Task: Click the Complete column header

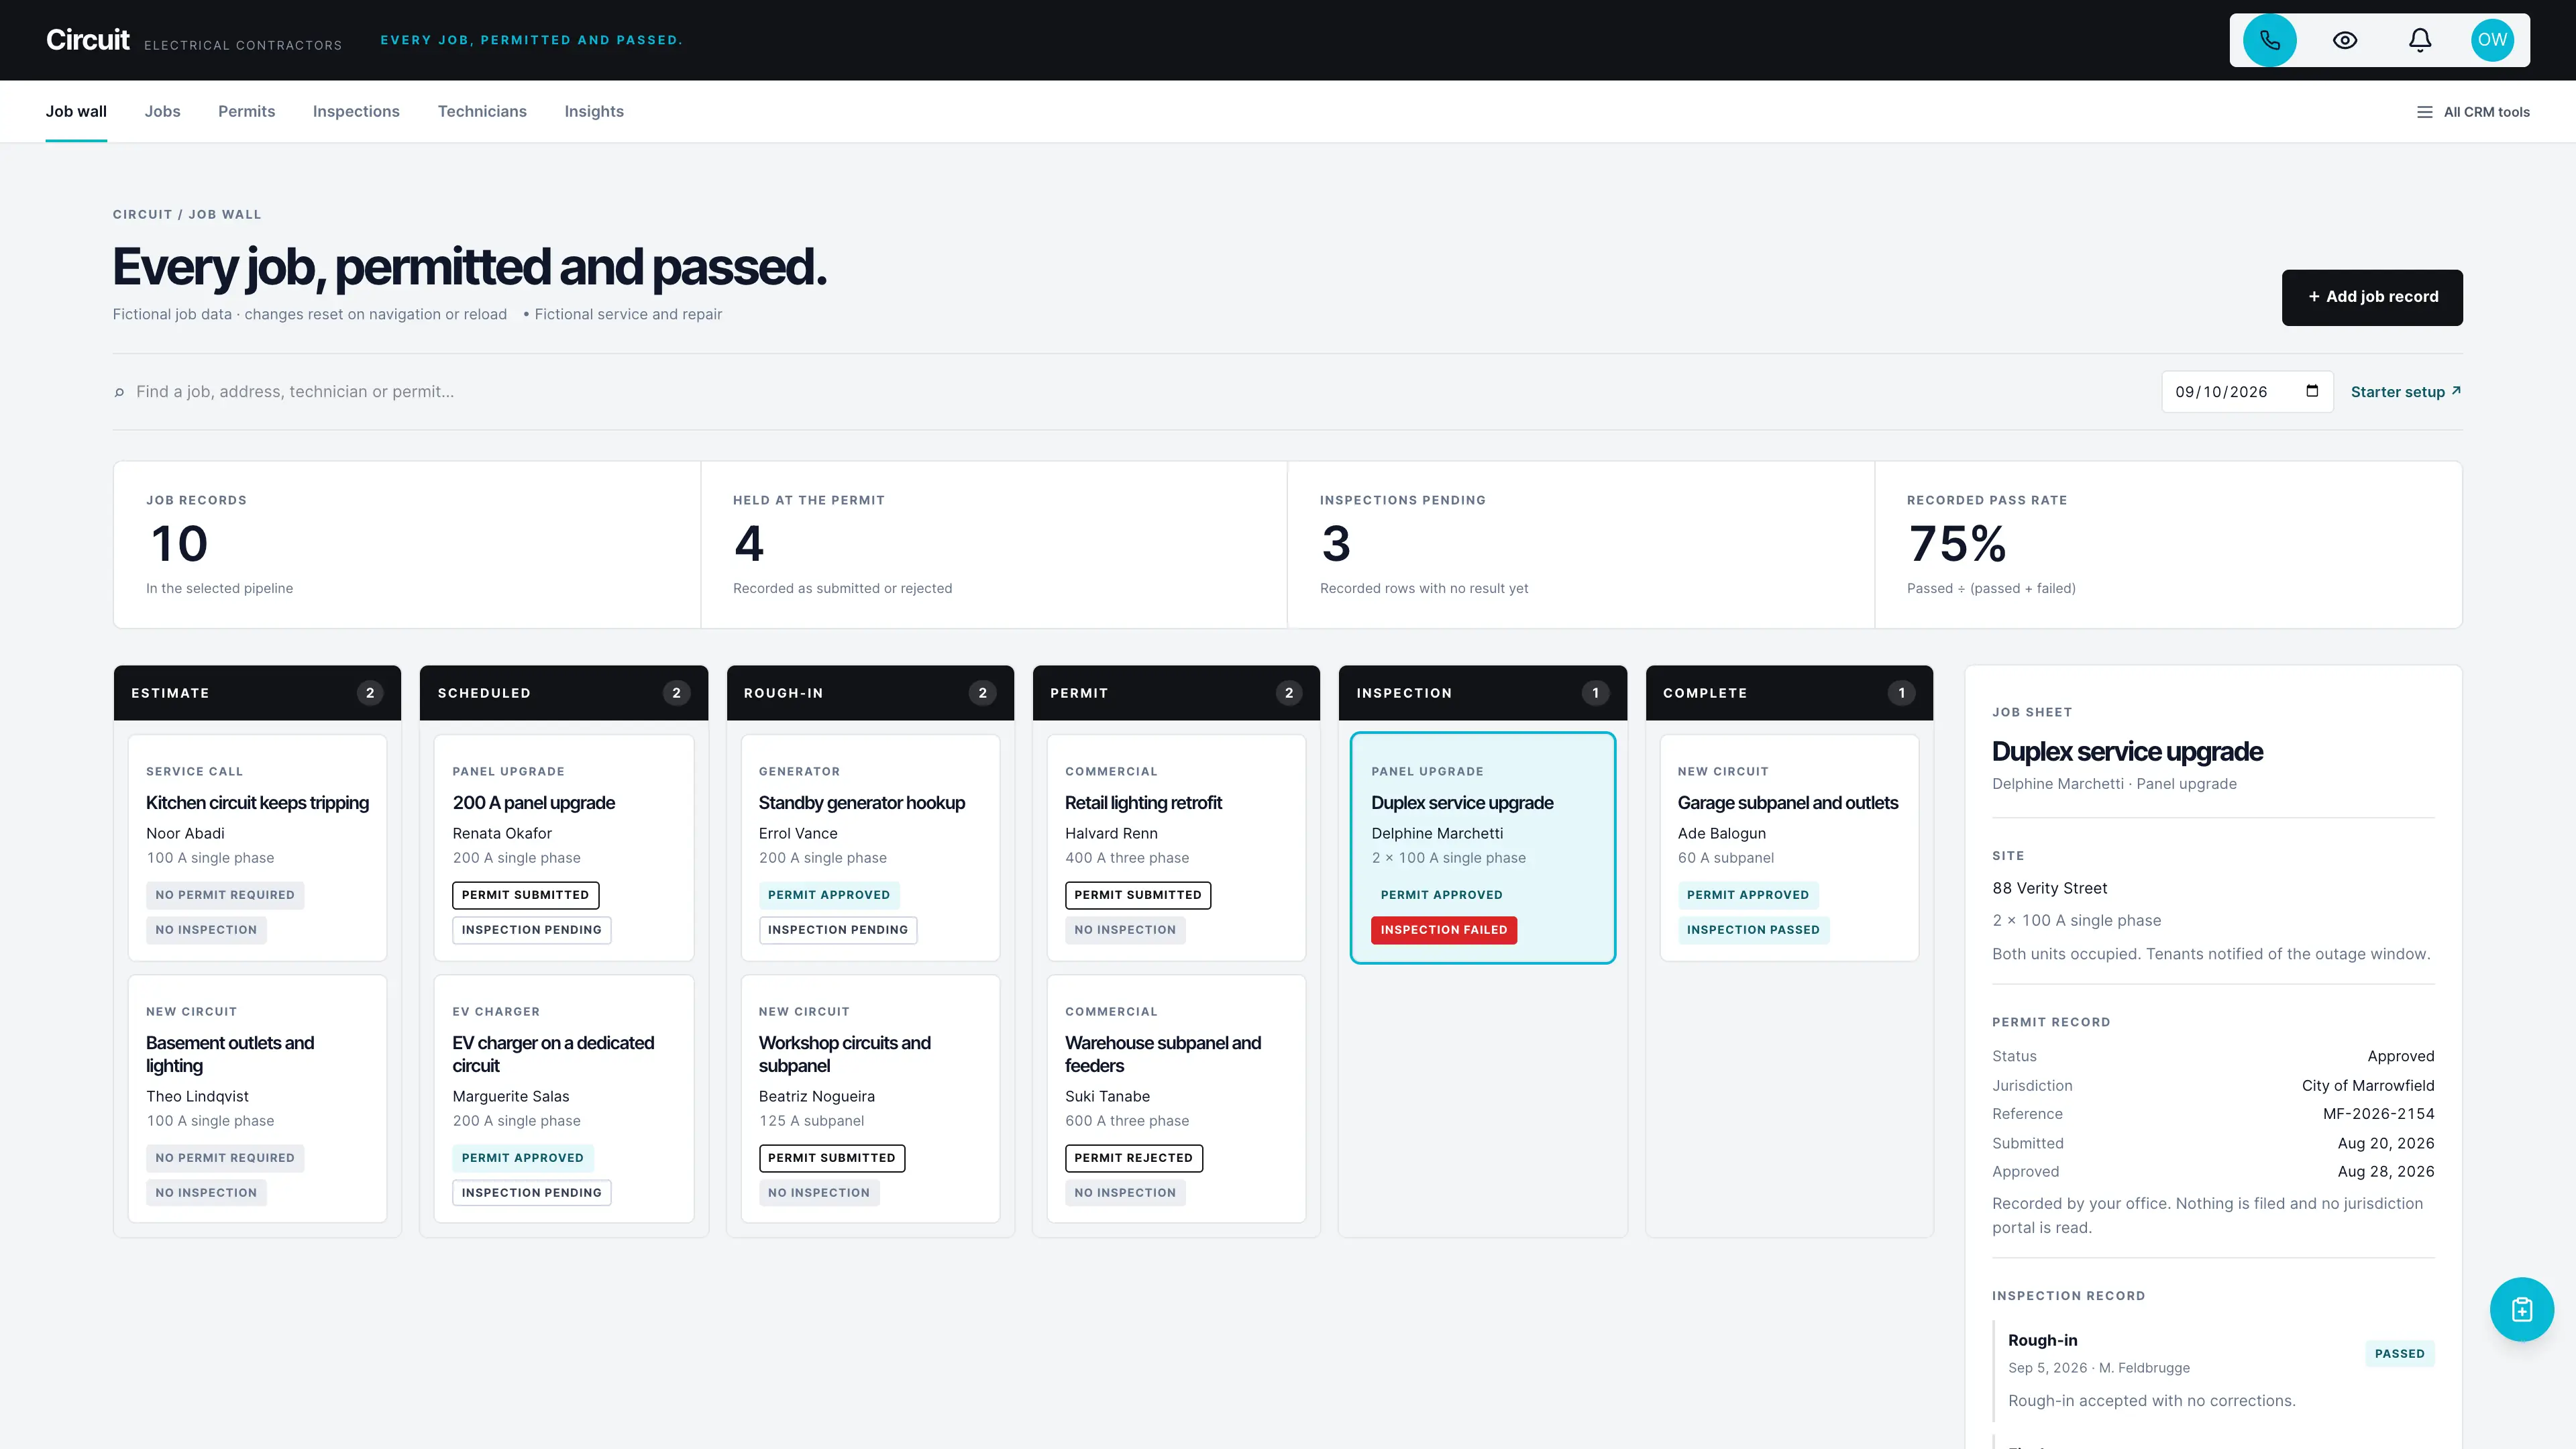Action: [x=1789, y=693]
